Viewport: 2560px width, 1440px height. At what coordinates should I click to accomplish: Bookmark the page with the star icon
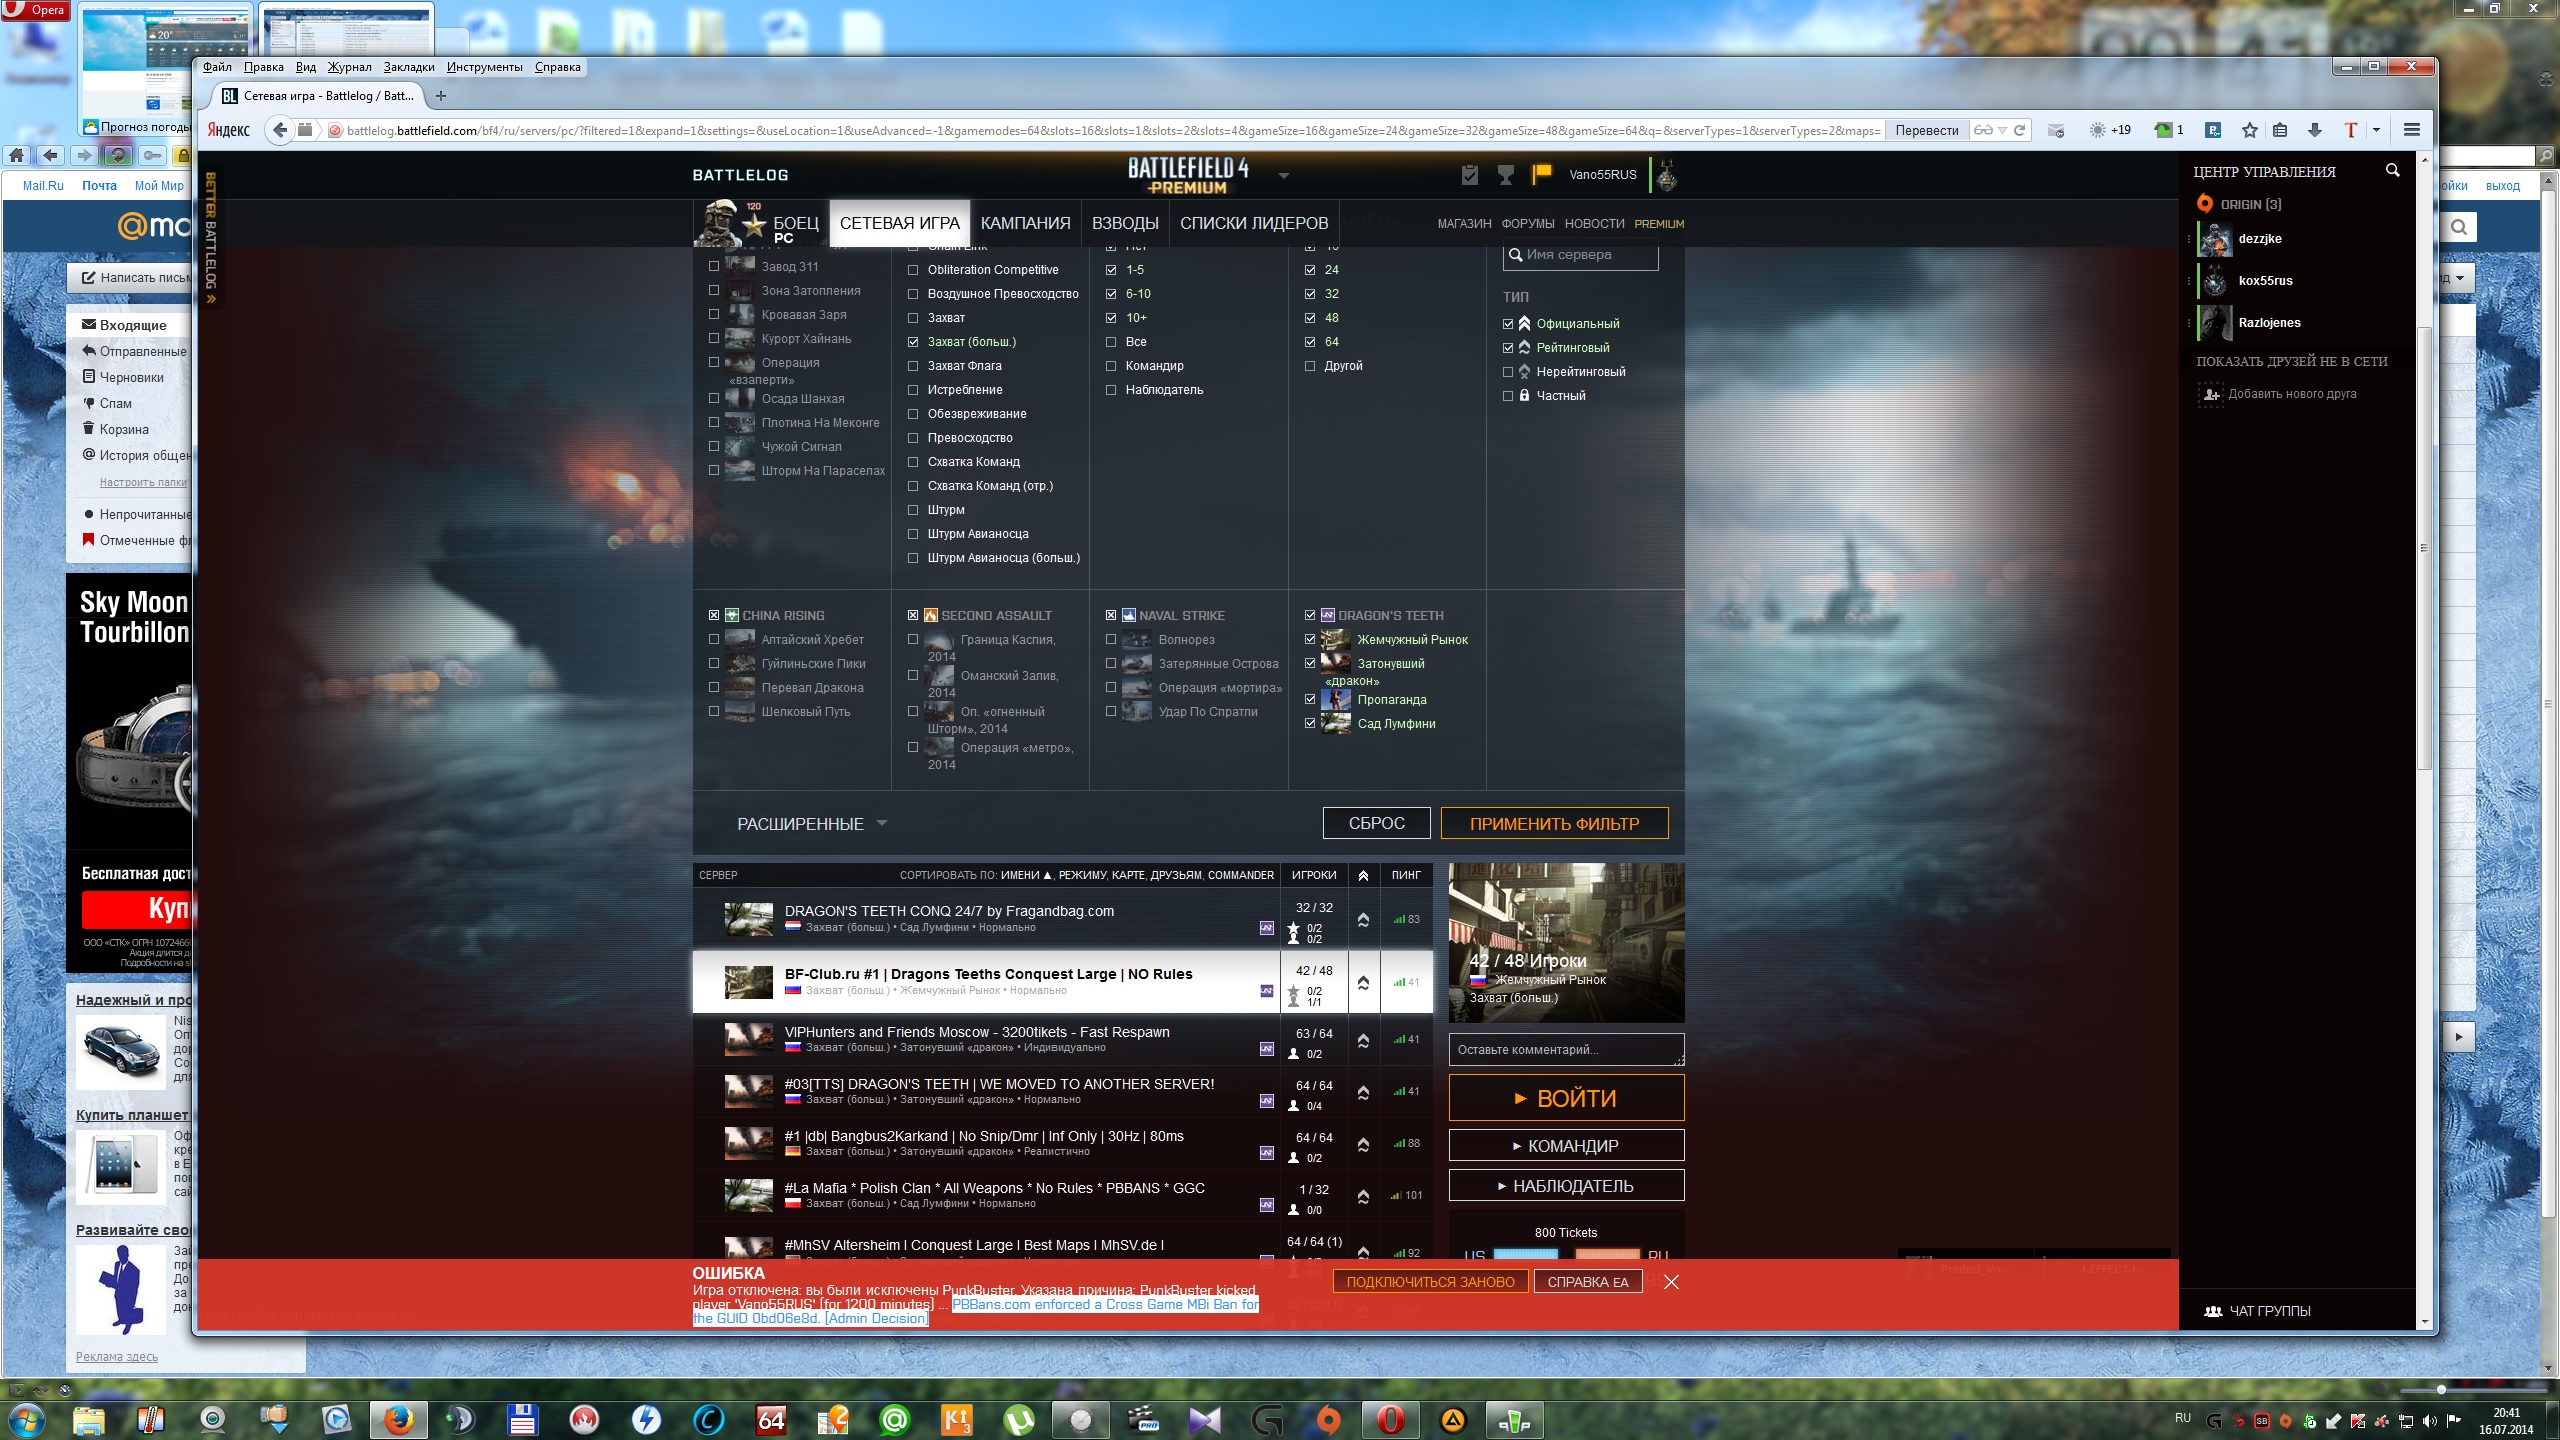(2249, 130)
